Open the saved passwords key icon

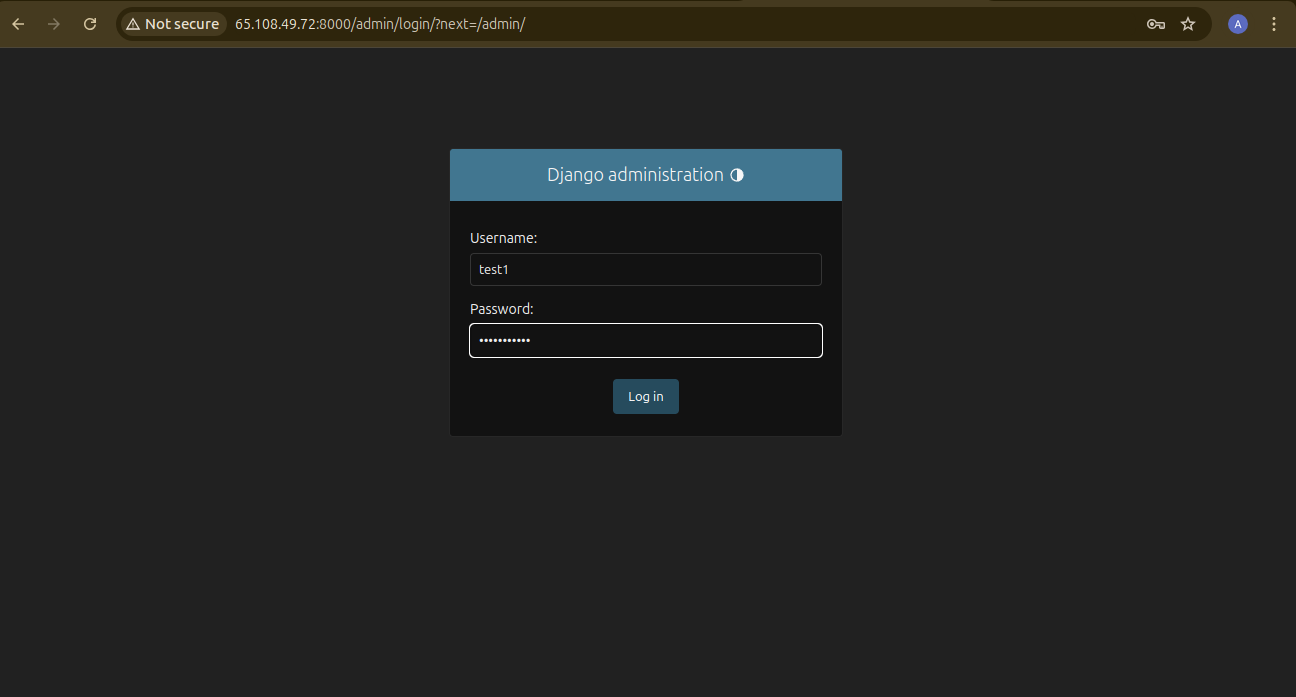(1156, 24)
